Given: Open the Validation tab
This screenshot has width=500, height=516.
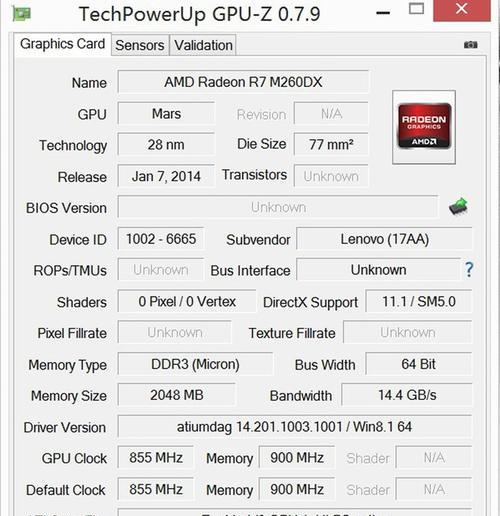Looking at the screenshot, I should (203, 45).
